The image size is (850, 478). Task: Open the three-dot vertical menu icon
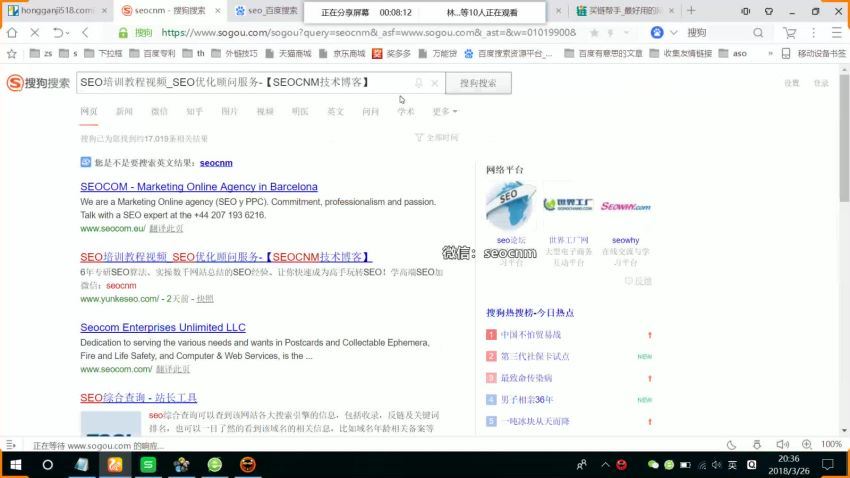tap(814, 33)
